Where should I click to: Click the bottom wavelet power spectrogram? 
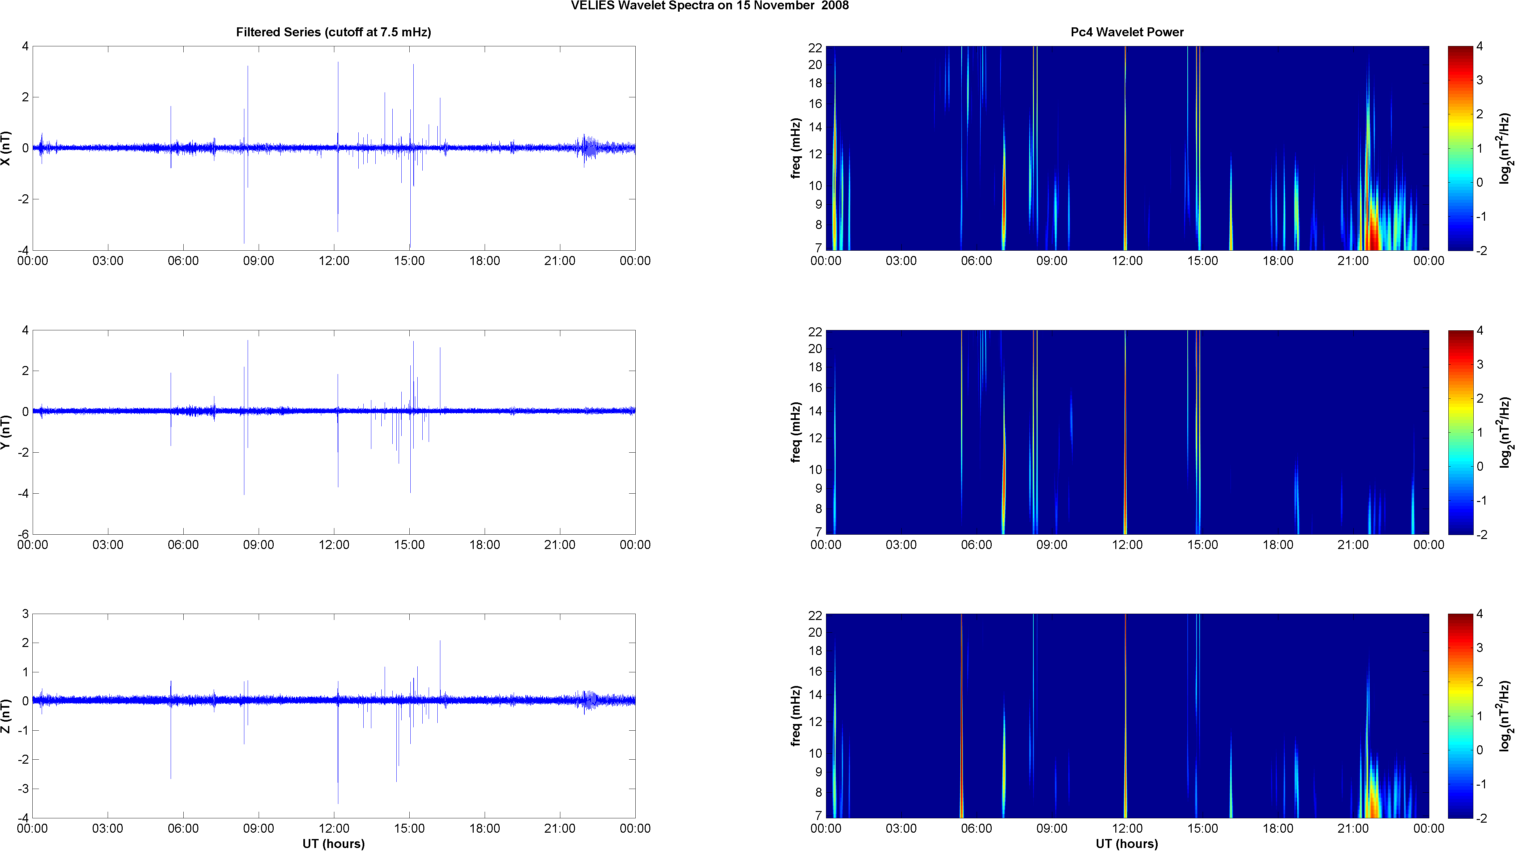coord(1126,716)
